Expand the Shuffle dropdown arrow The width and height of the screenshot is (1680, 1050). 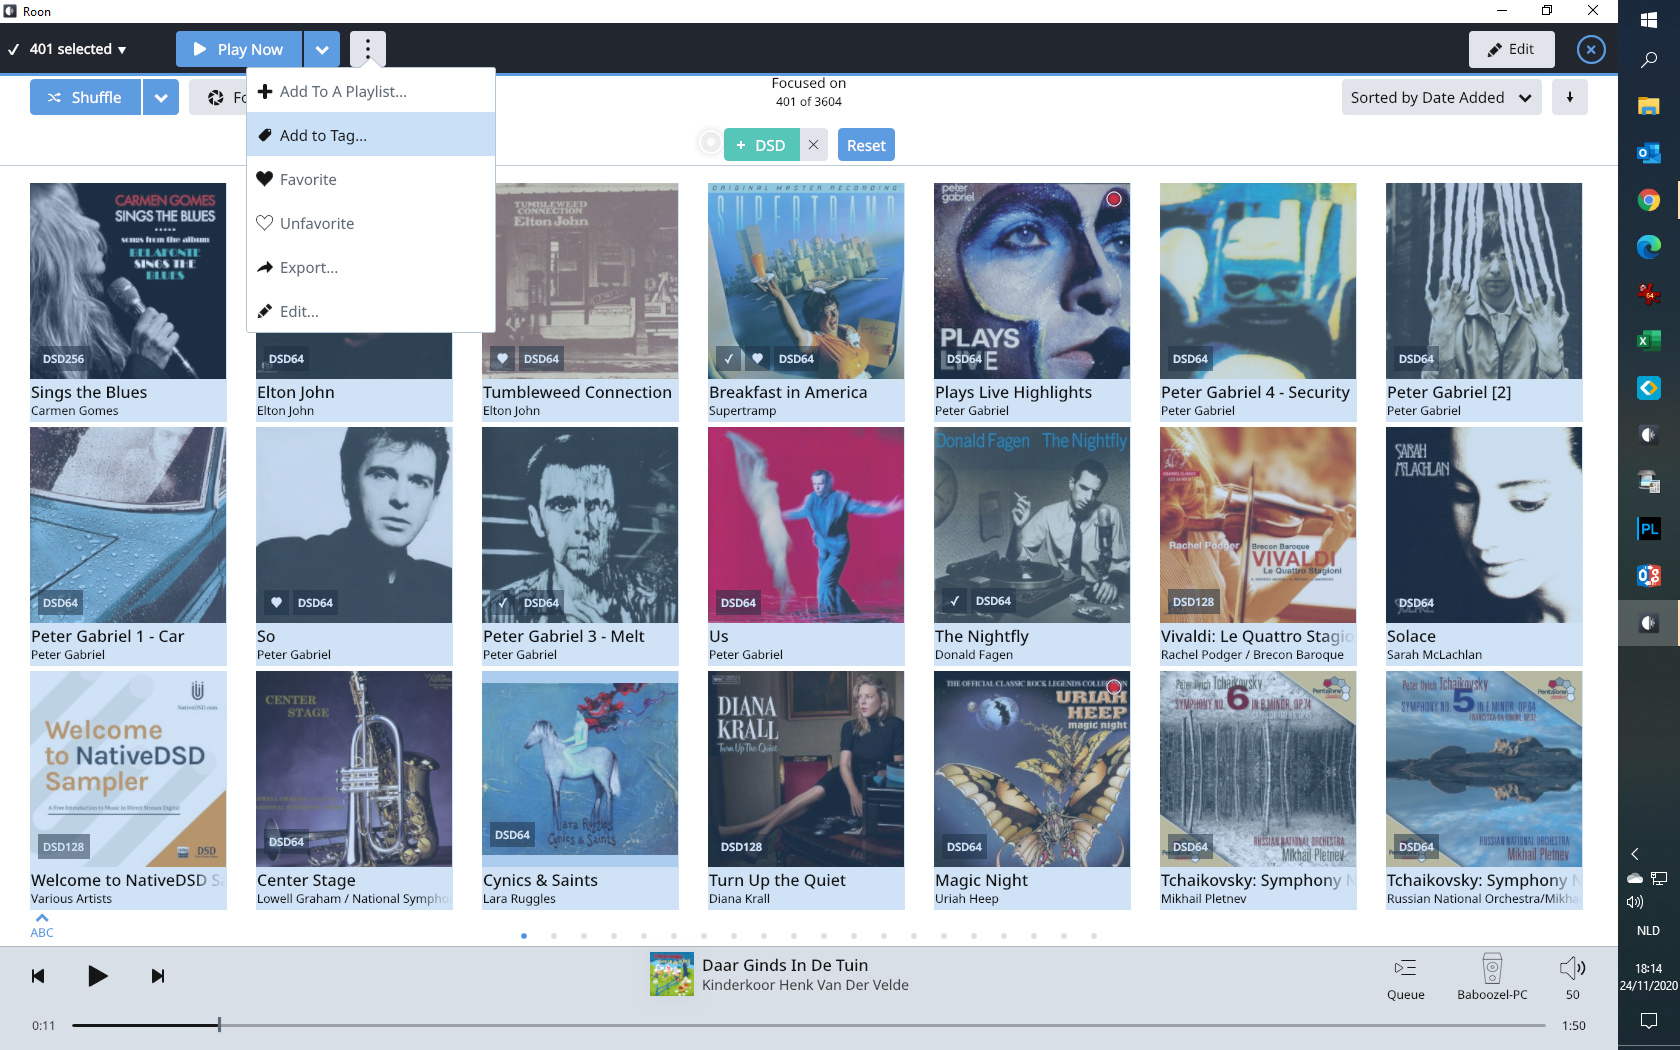160,97
